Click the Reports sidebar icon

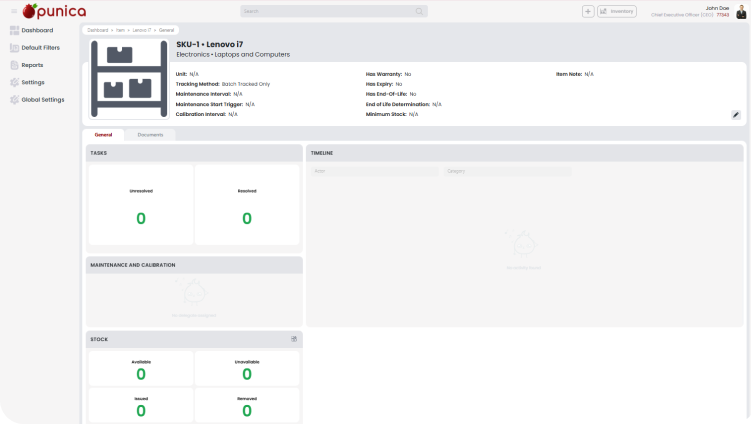tap(14, 65)
